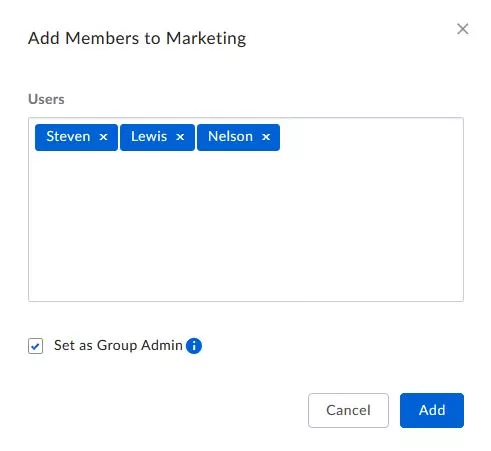
Task: Toggle the Group Admin checkmark box
Action: tap(35, 346)
